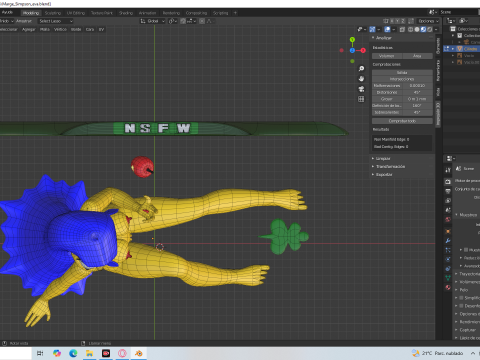Open the shading options dropdown arrow
The image size is (480, 360).
point(436,29)
